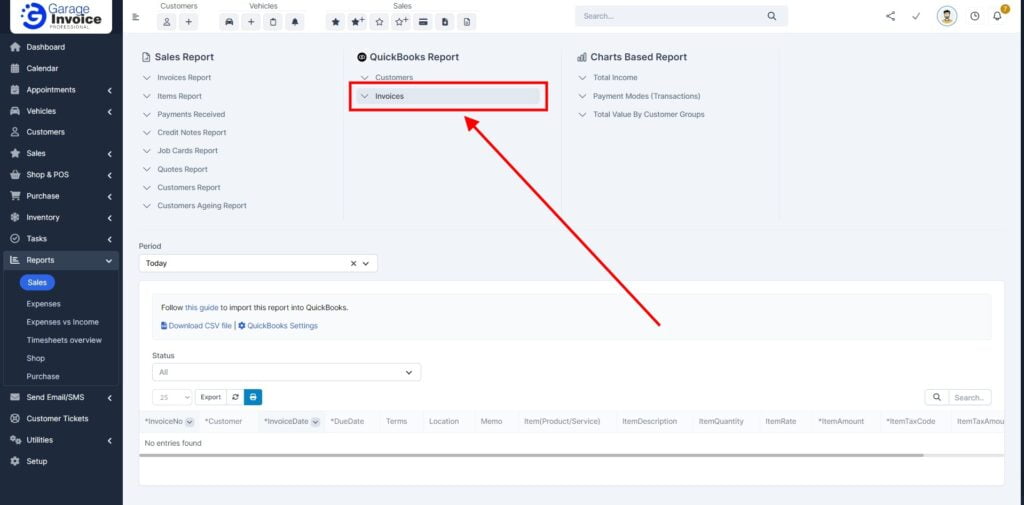Open Payment Modes (Transactions) report
The width and height of the screenshot is (1024, 505).
[647, 96]
